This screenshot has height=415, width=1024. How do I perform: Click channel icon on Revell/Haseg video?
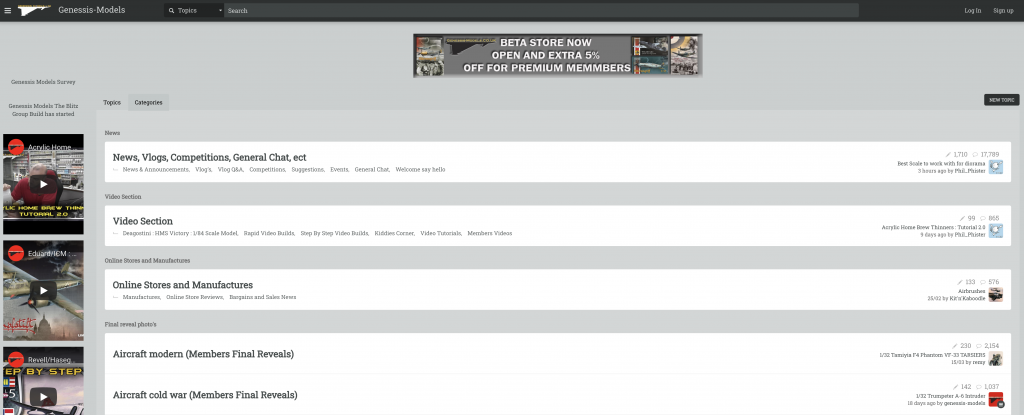pyautogui.click(x=16, y=359)
